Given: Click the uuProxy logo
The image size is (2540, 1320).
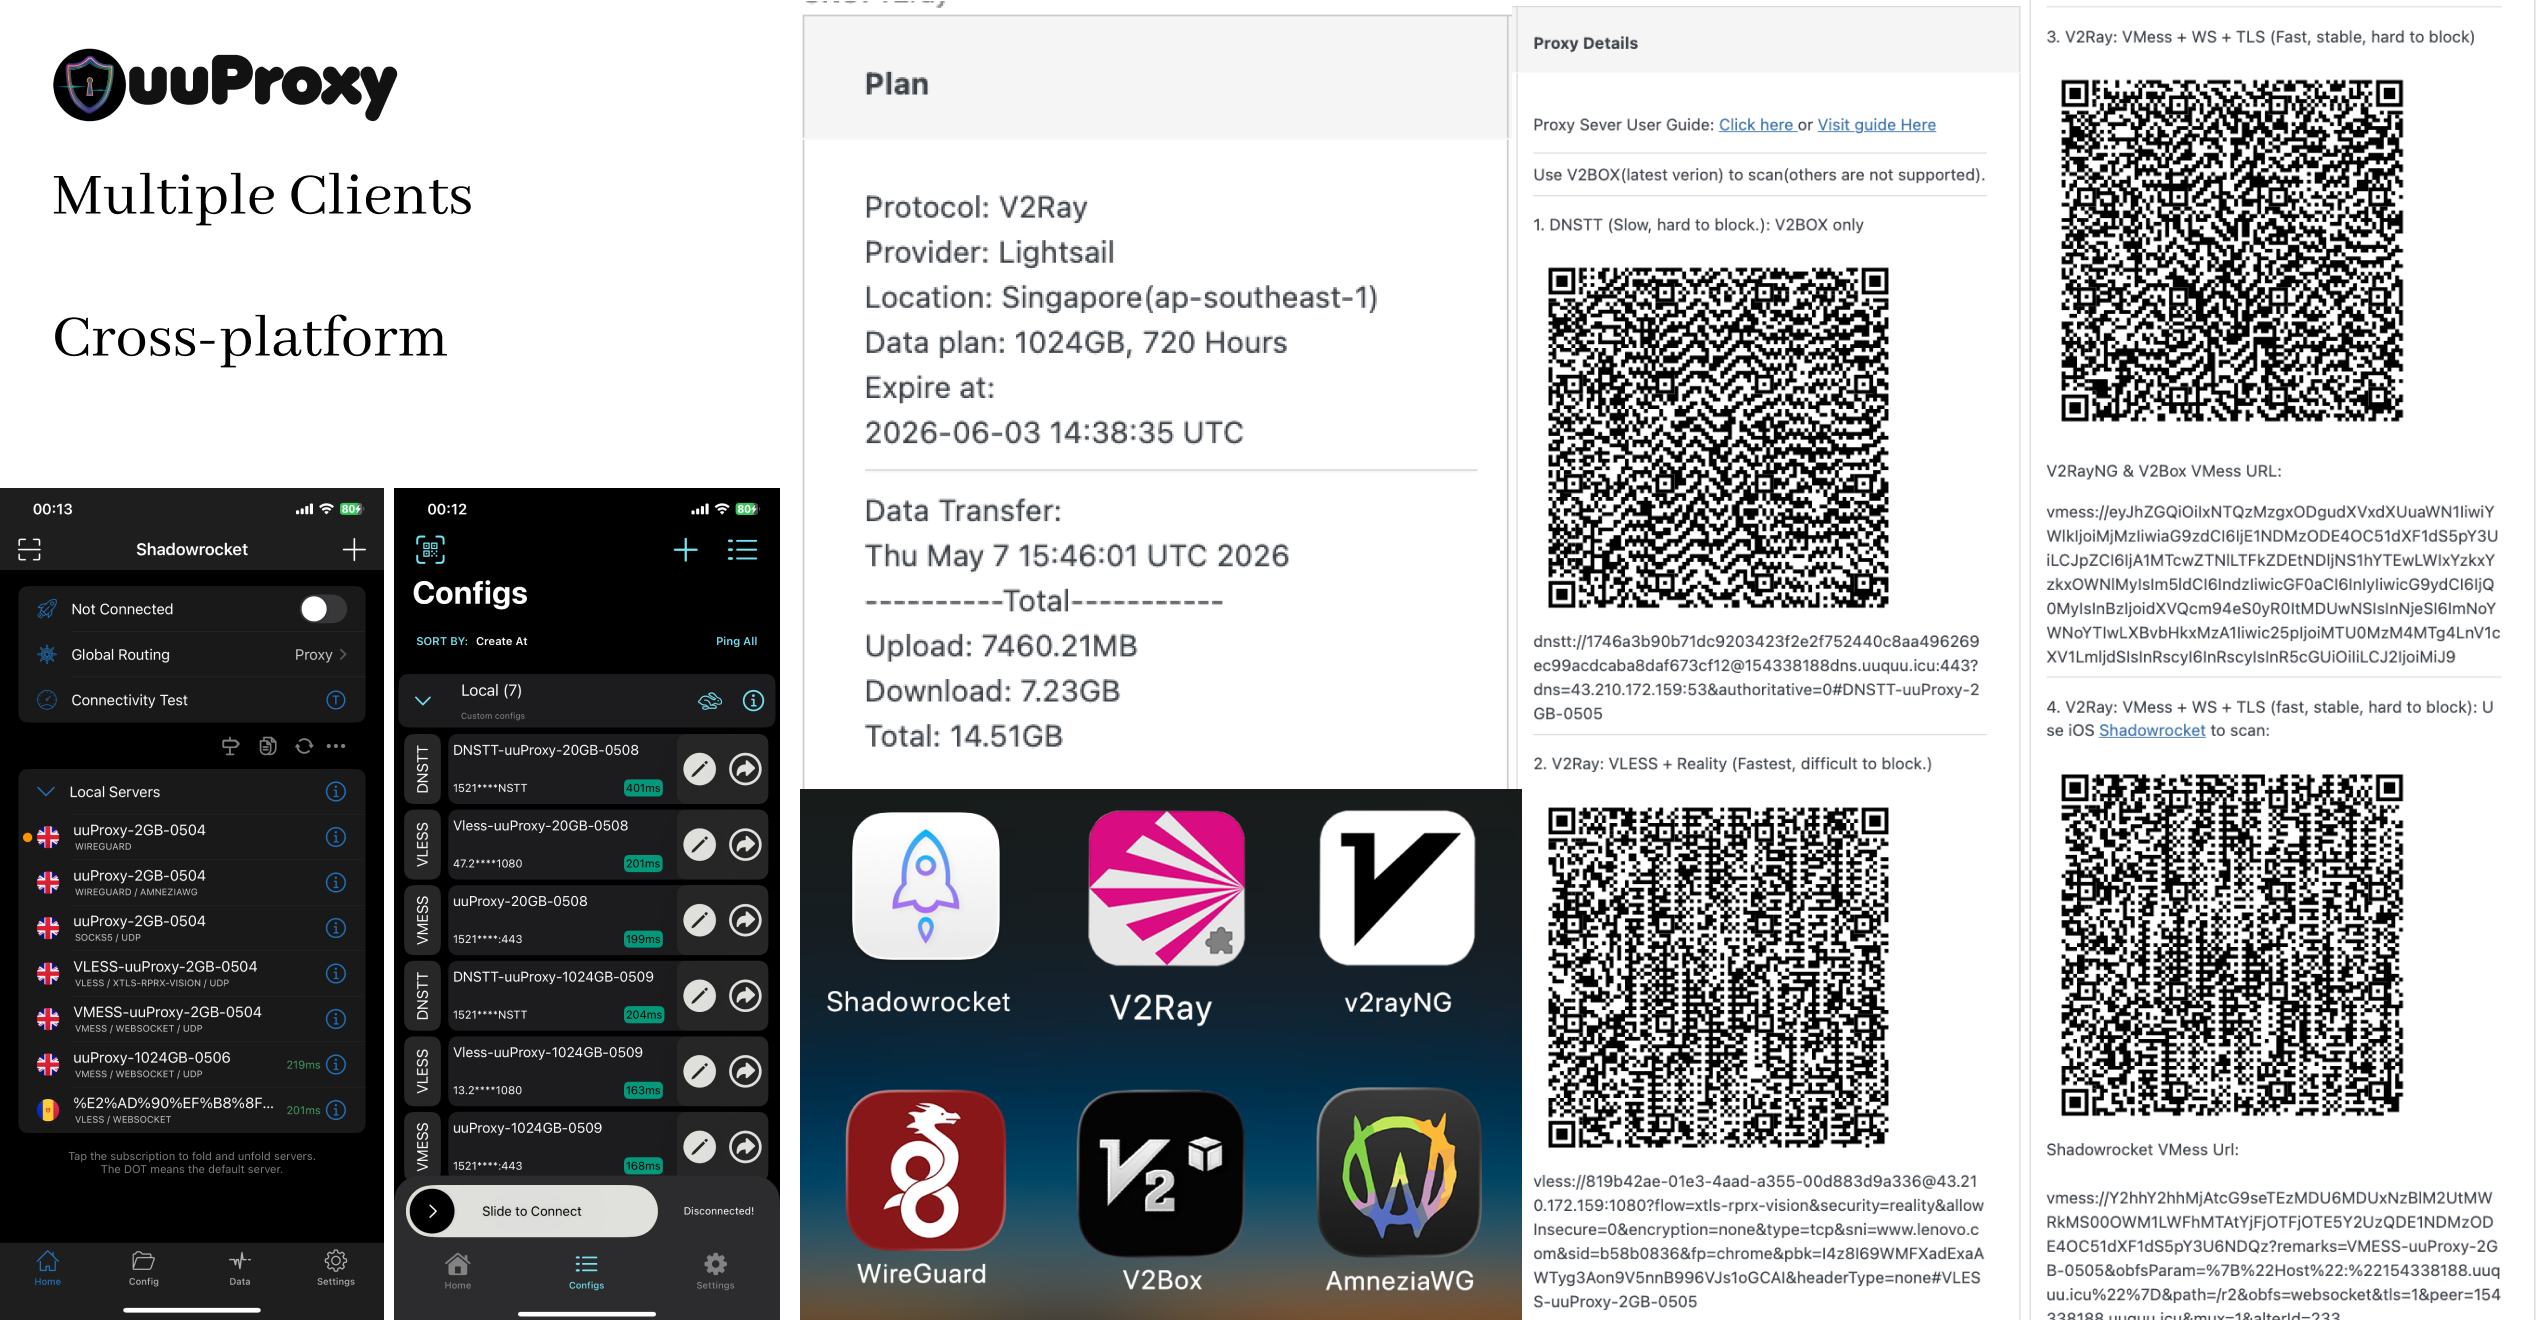Looking at the screenshot, I should [226, 84].
